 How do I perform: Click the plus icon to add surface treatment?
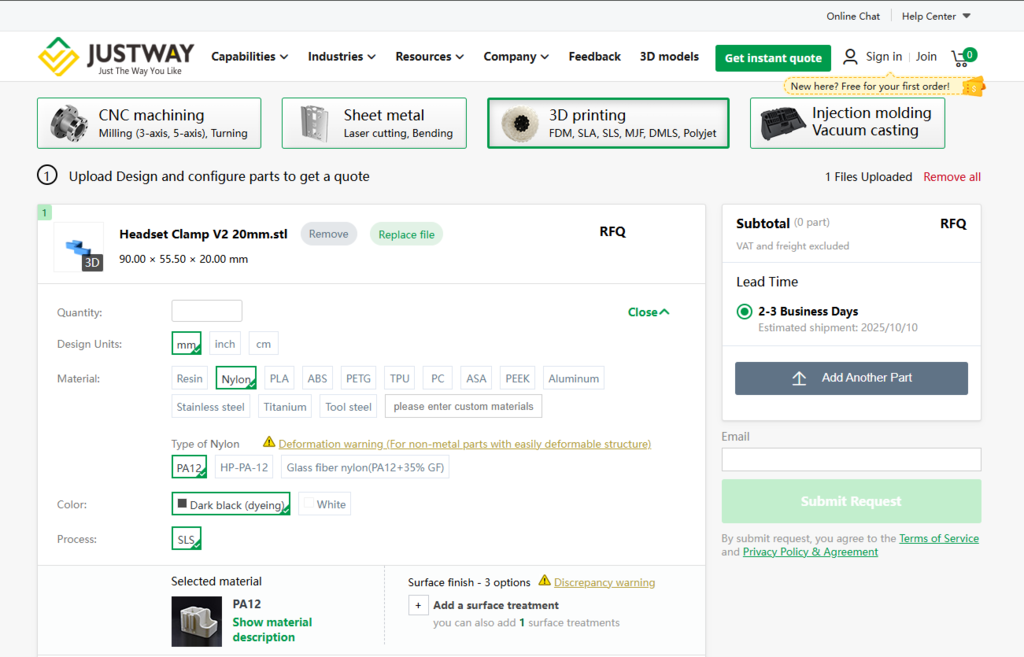pos(418,605)
